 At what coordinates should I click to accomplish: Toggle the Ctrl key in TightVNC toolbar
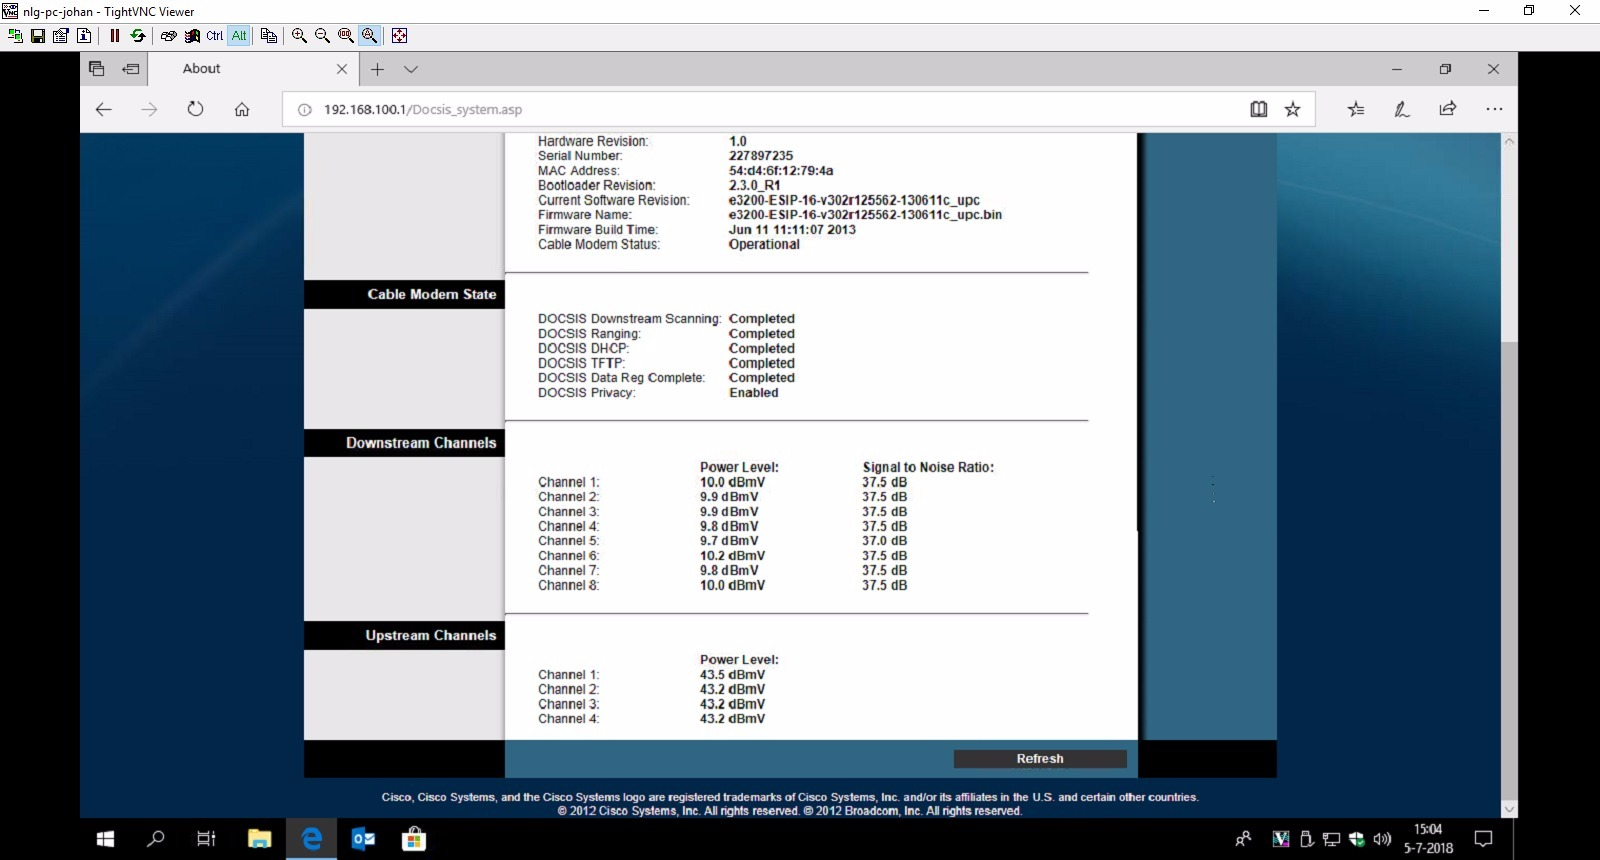[215, 36]
